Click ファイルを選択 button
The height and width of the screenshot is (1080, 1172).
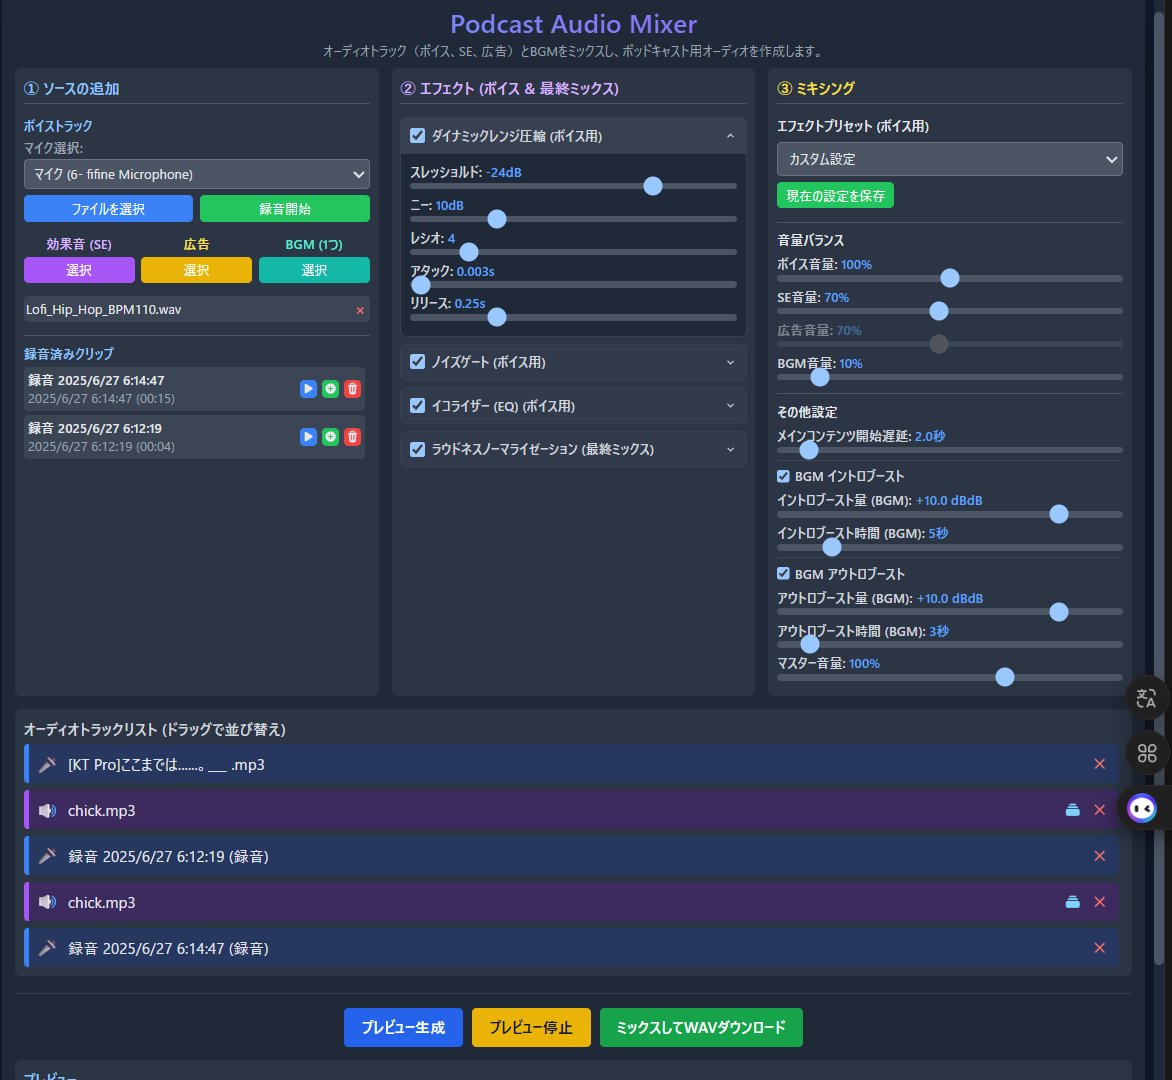(108, 209)
